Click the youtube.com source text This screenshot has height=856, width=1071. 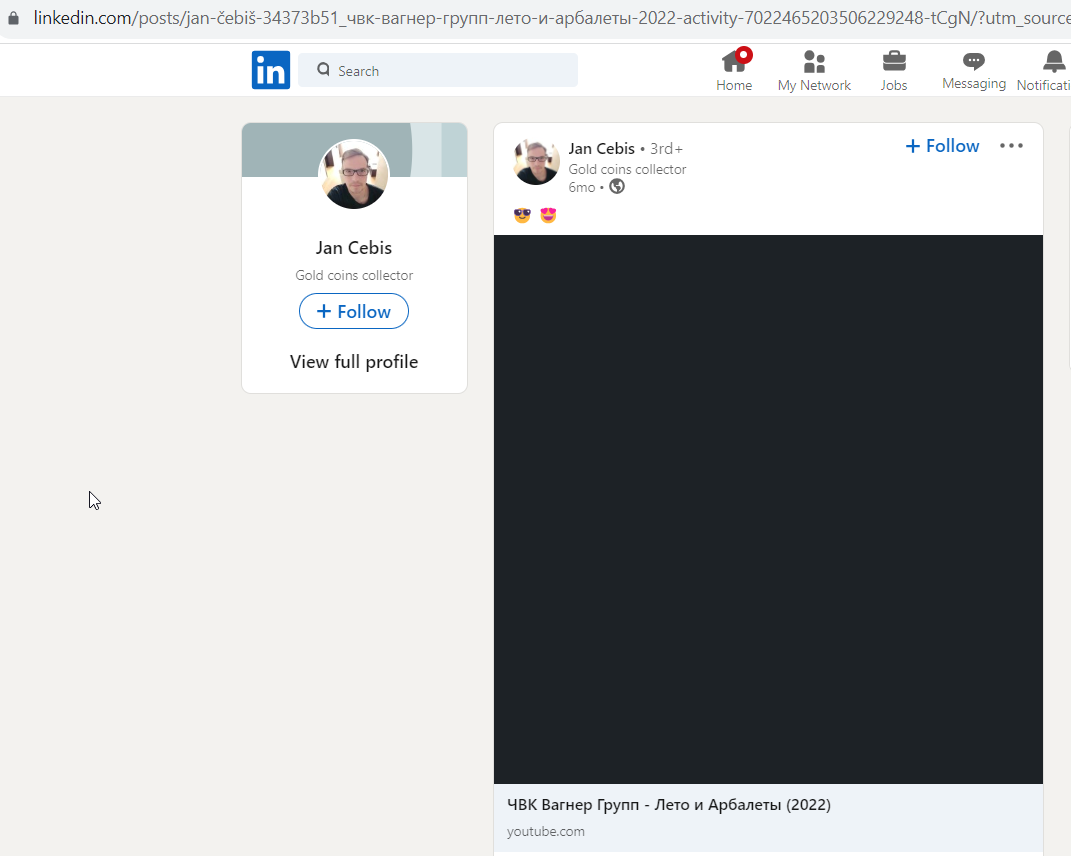pyautogui.click(x=546, y=831)
